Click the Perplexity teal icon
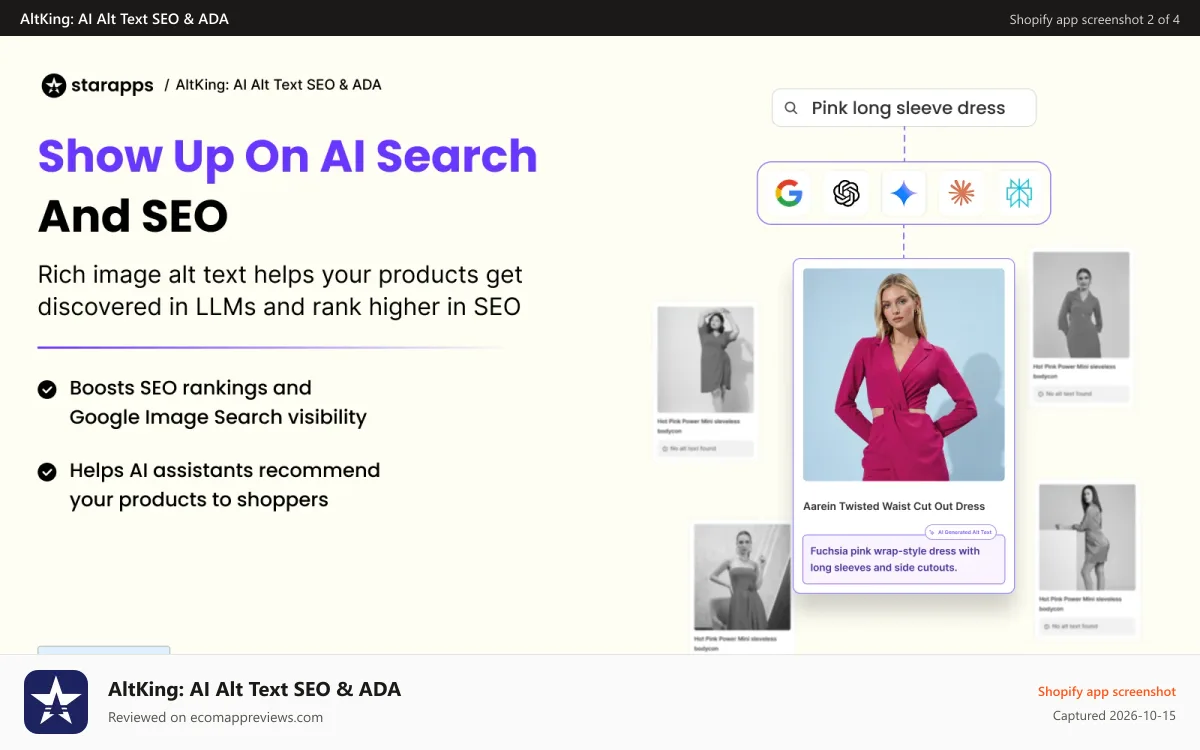The width and height of the screenshot is (1200, 750). coord(1019,193)
